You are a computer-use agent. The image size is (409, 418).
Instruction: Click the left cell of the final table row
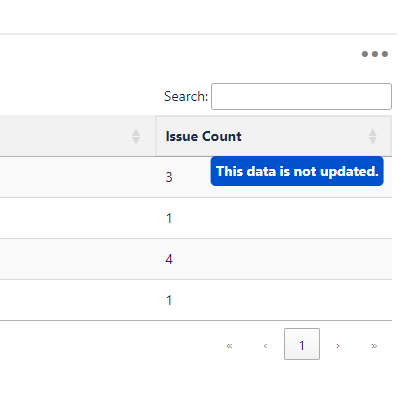pyautogui.click(x=77, y=300)
